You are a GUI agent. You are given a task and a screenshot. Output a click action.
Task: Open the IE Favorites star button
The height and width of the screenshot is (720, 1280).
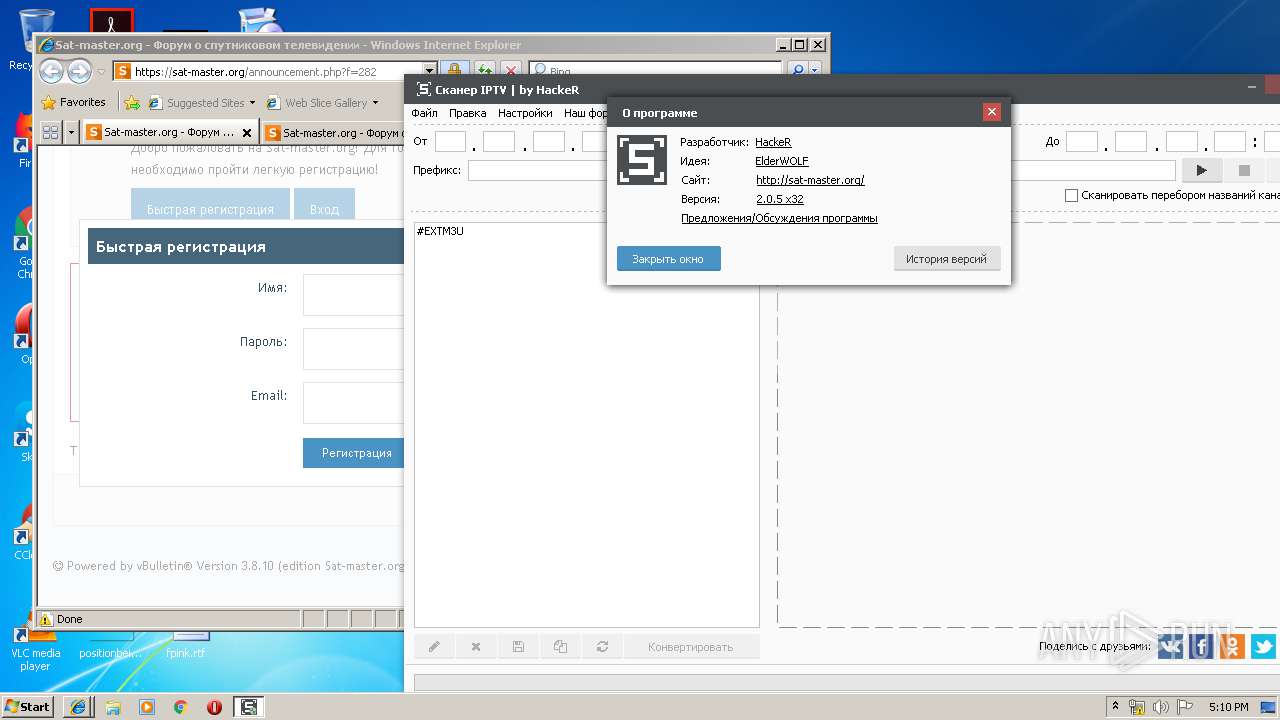73,102
